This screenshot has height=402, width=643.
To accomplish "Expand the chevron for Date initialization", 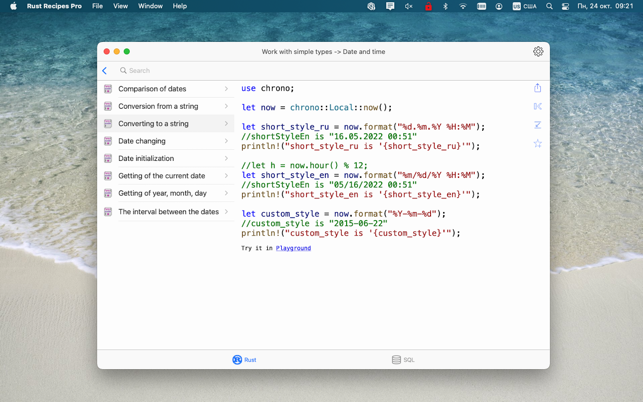I will click(x=226, y=158).
